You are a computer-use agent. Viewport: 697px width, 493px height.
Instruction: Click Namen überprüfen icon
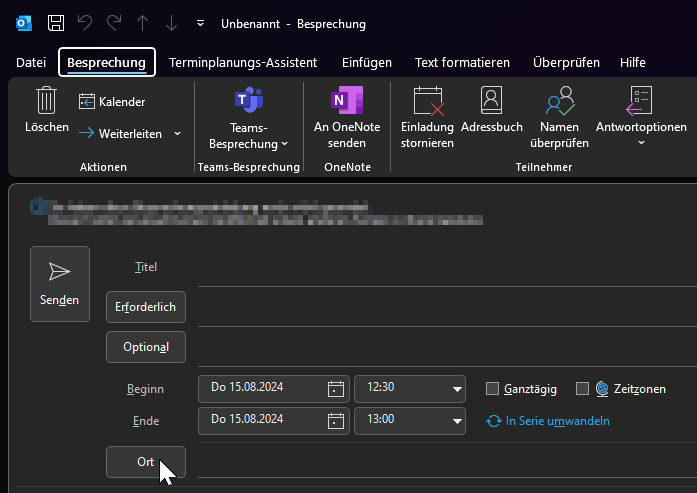[558, 101]
